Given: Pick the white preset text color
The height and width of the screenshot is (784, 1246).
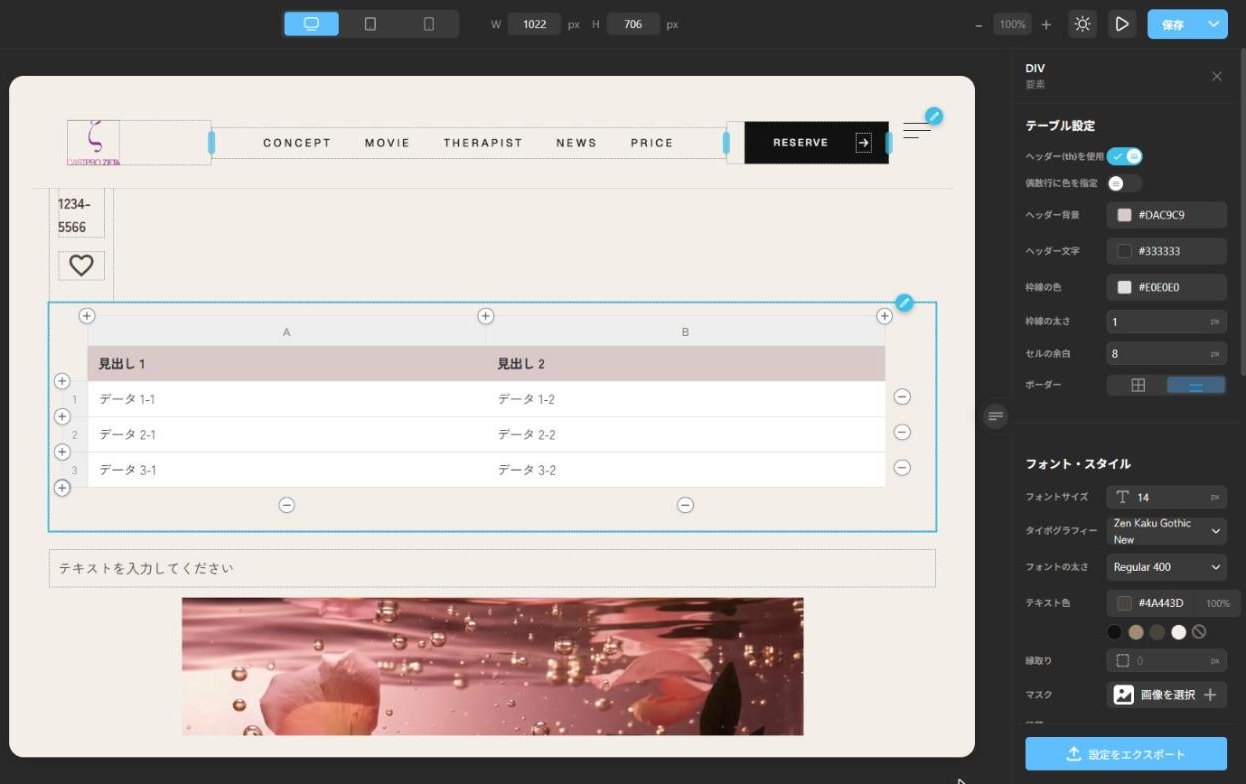Looking at the screenshot, I should (x=1178, y=632).
